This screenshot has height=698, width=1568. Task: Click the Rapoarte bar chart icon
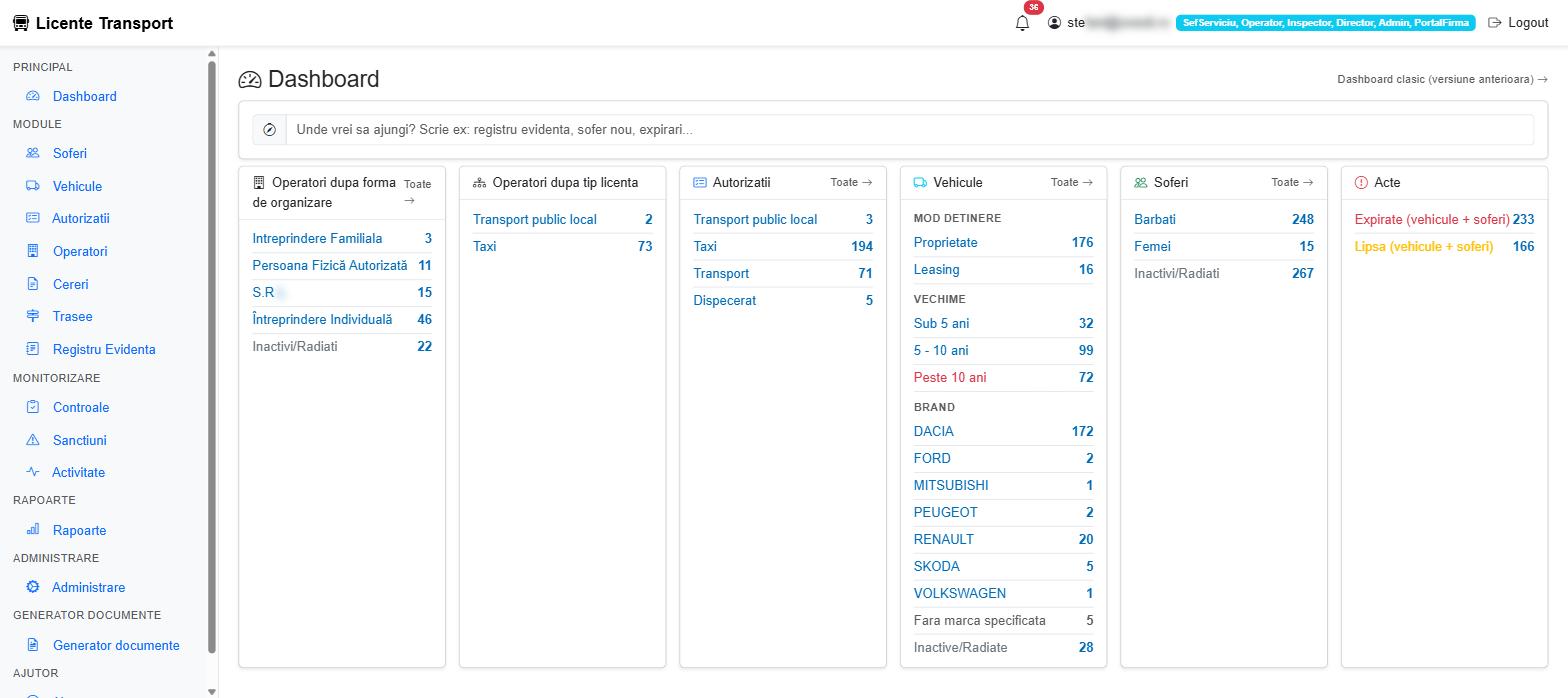[33, 530]
